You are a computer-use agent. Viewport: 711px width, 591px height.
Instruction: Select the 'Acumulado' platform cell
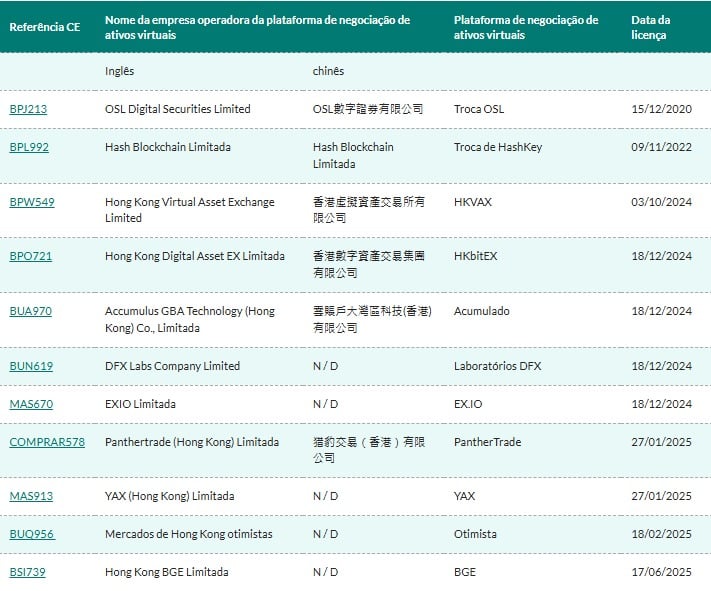pos(482,311)
